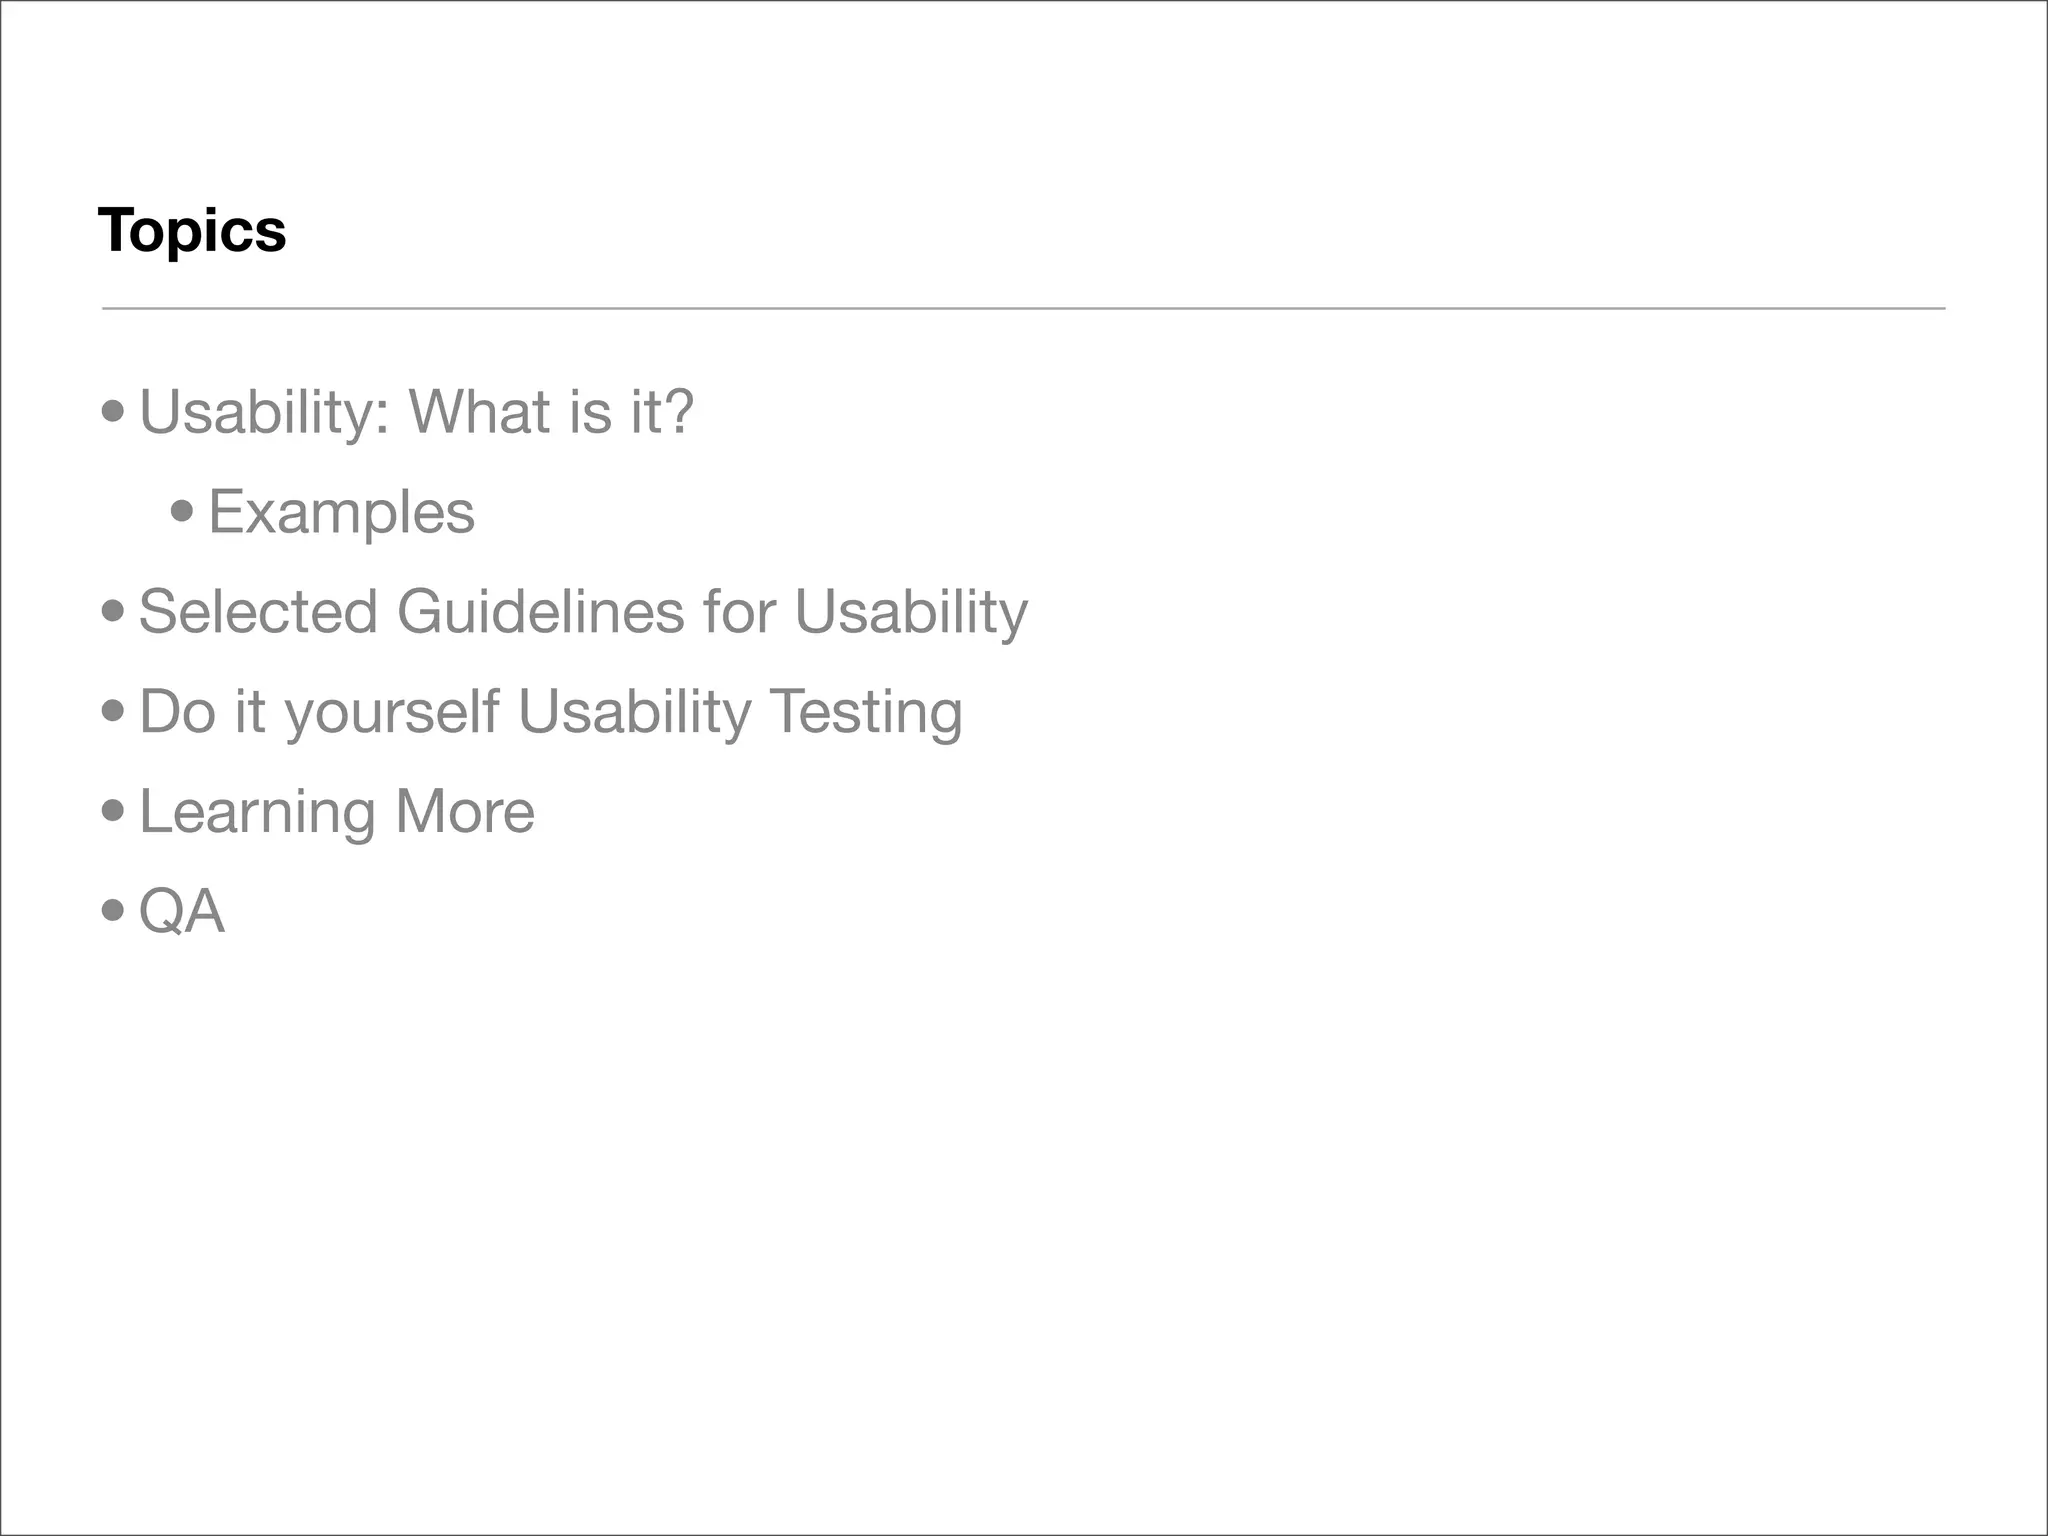Click the word "Guidelines" in the third bullet

pos(540,611)
